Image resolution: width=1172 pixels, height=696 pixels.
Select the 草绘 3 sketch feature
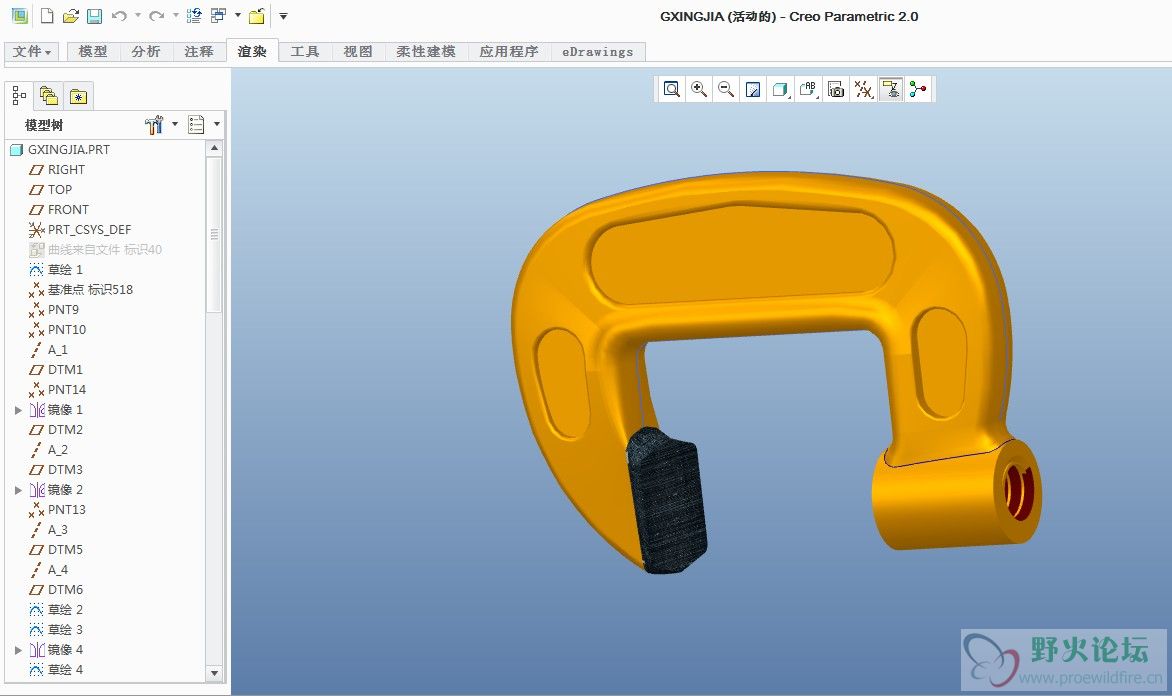click(x=56, y=629)
